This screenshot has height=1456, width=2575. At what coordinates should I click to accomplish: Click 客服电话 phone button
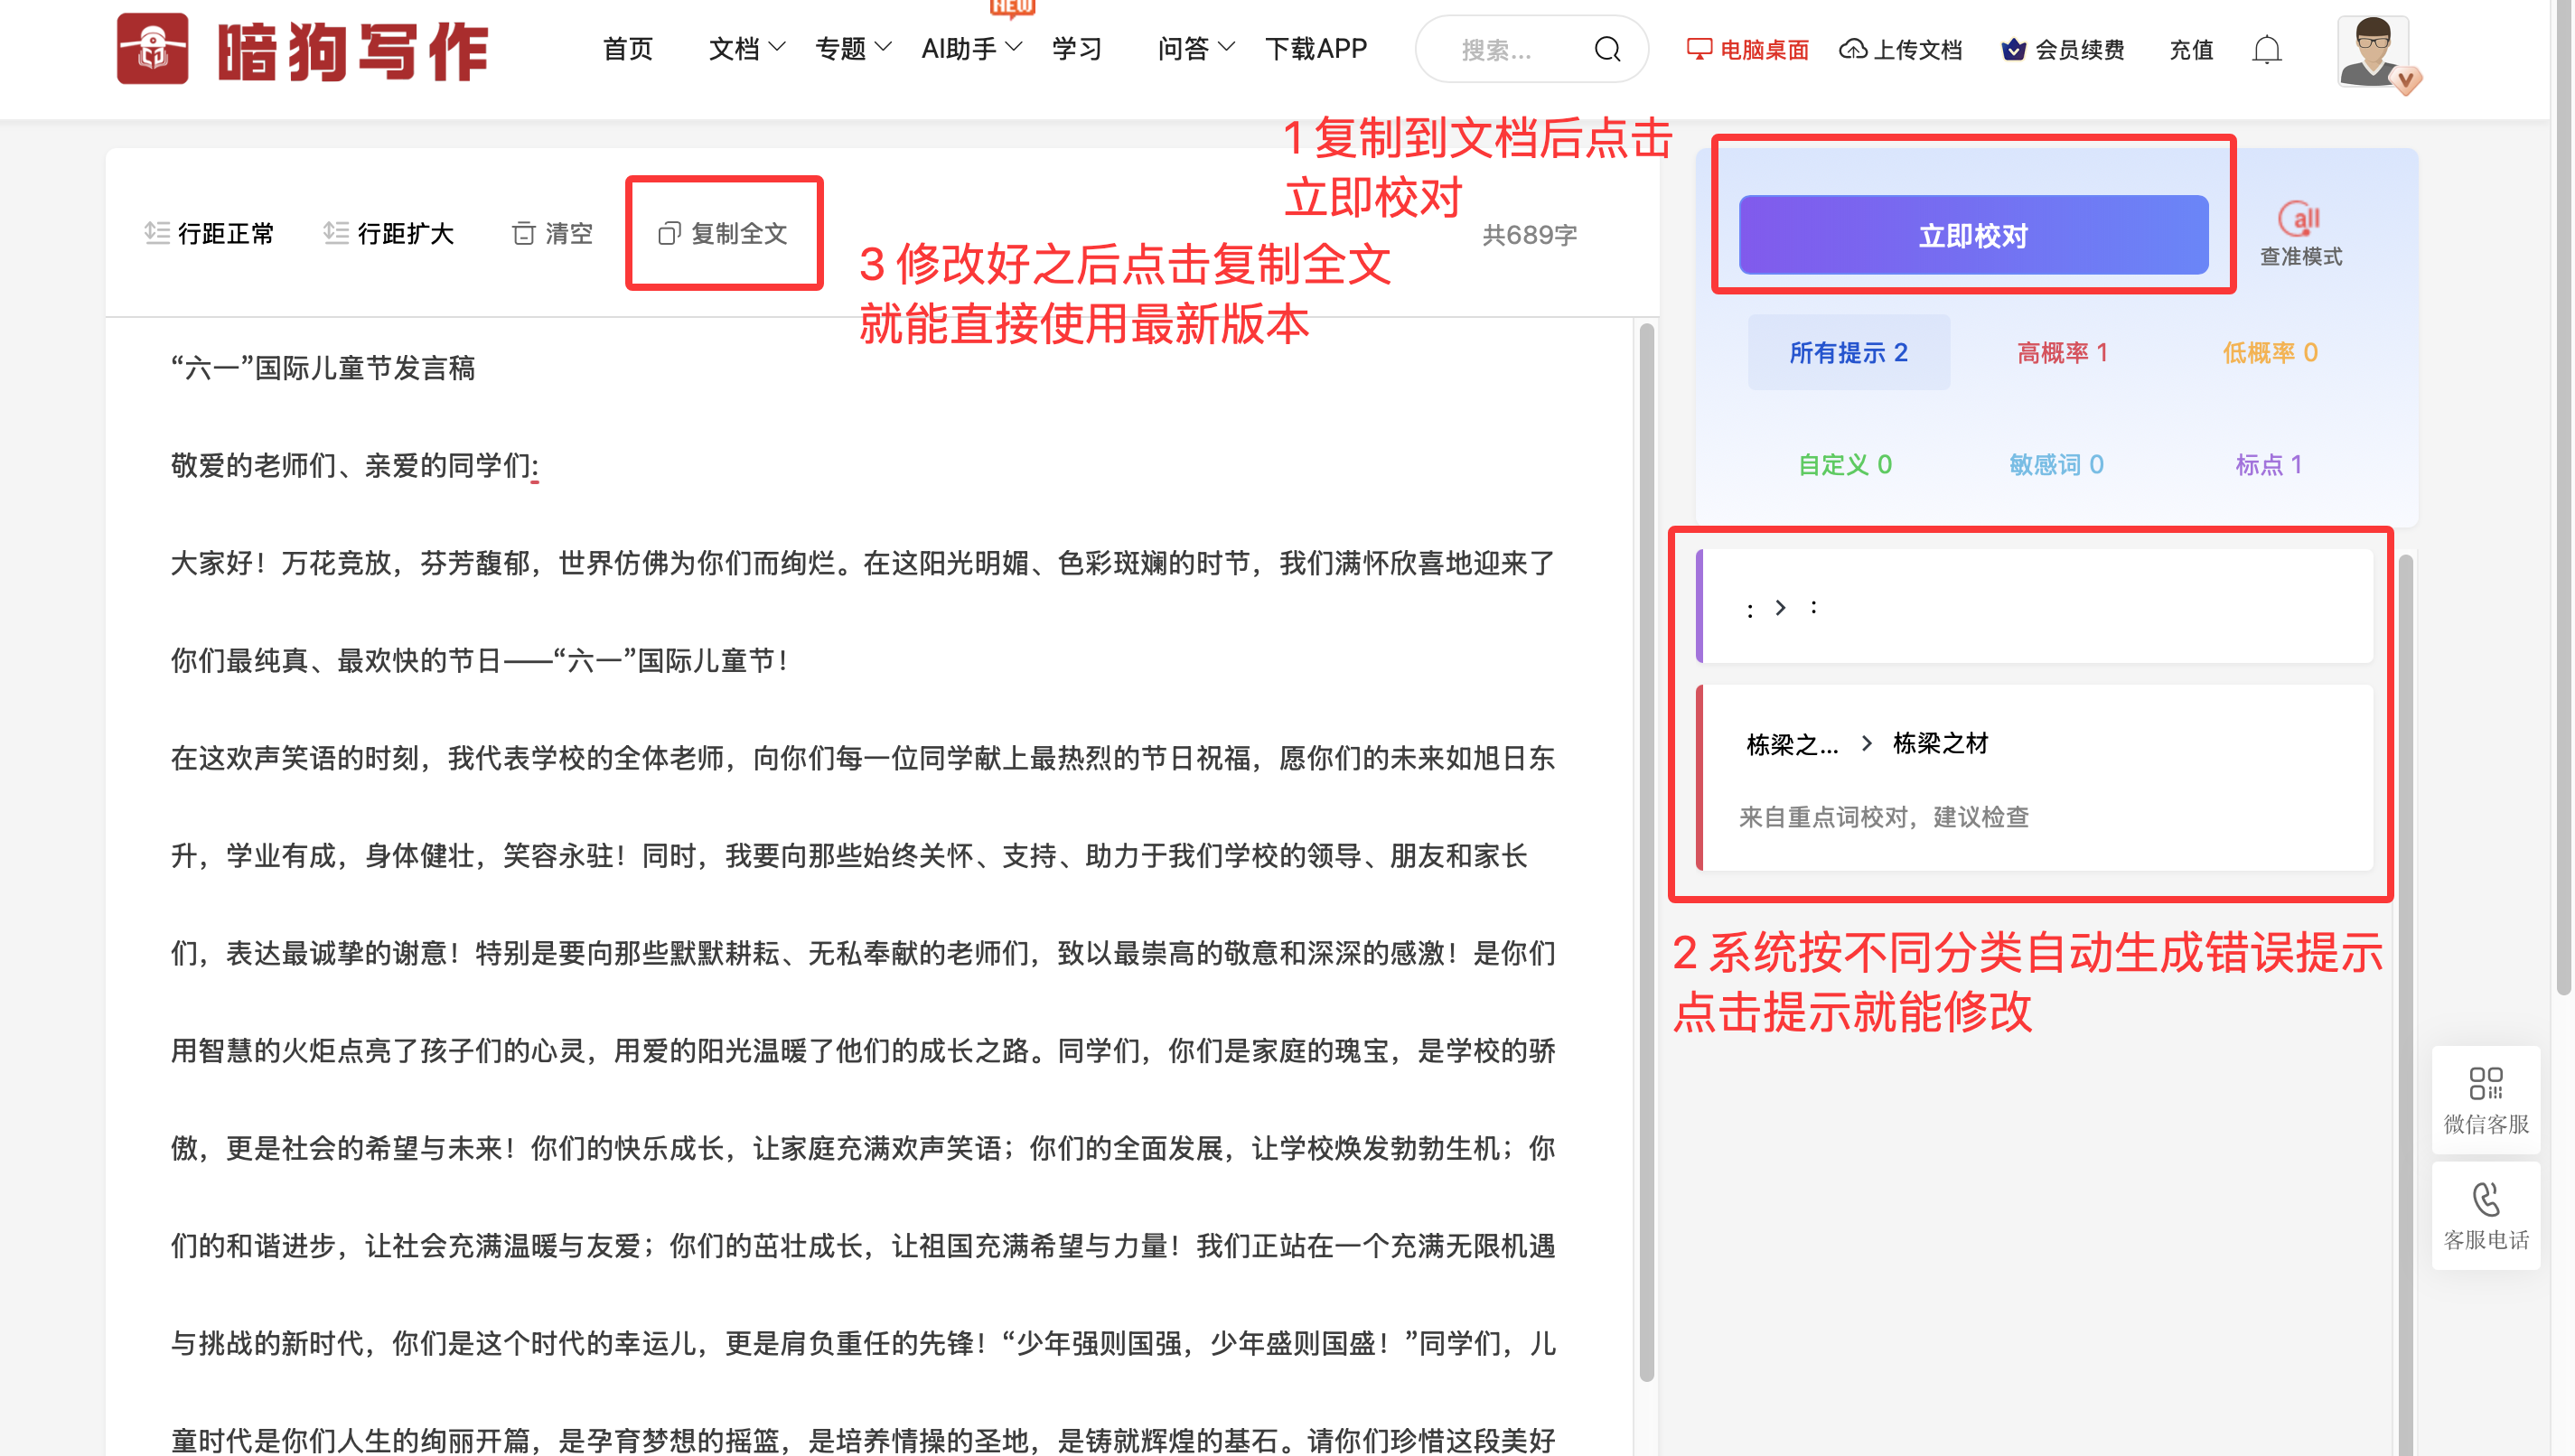click(x=2486, y=1215)
